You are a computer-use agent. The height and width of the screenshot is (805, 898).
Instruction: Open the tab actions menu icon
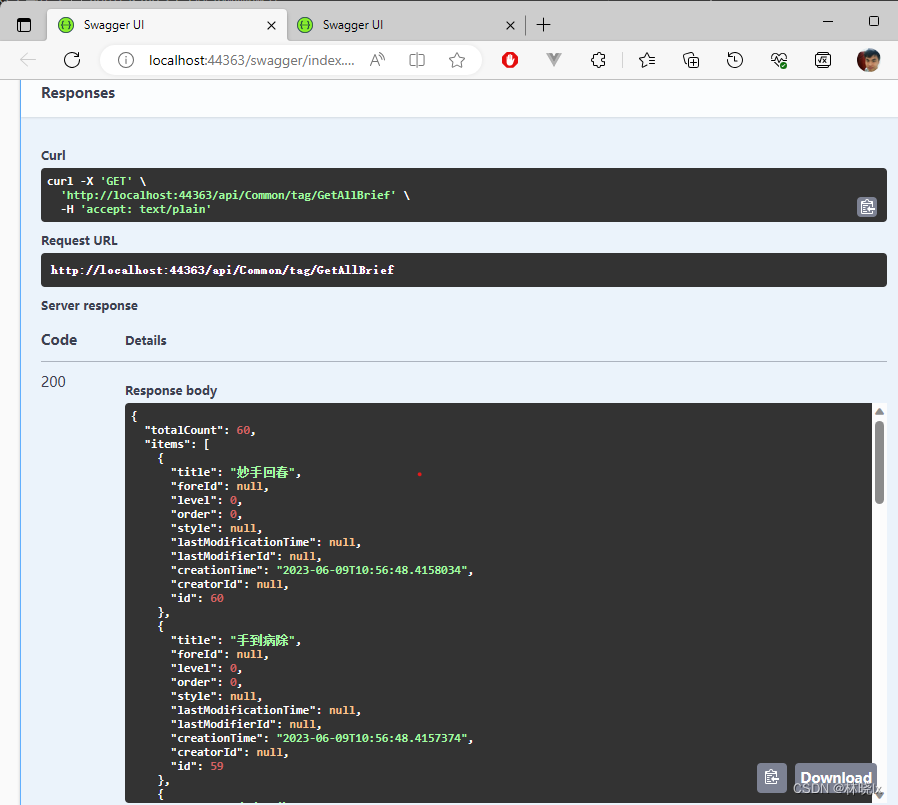pos(24,25)
